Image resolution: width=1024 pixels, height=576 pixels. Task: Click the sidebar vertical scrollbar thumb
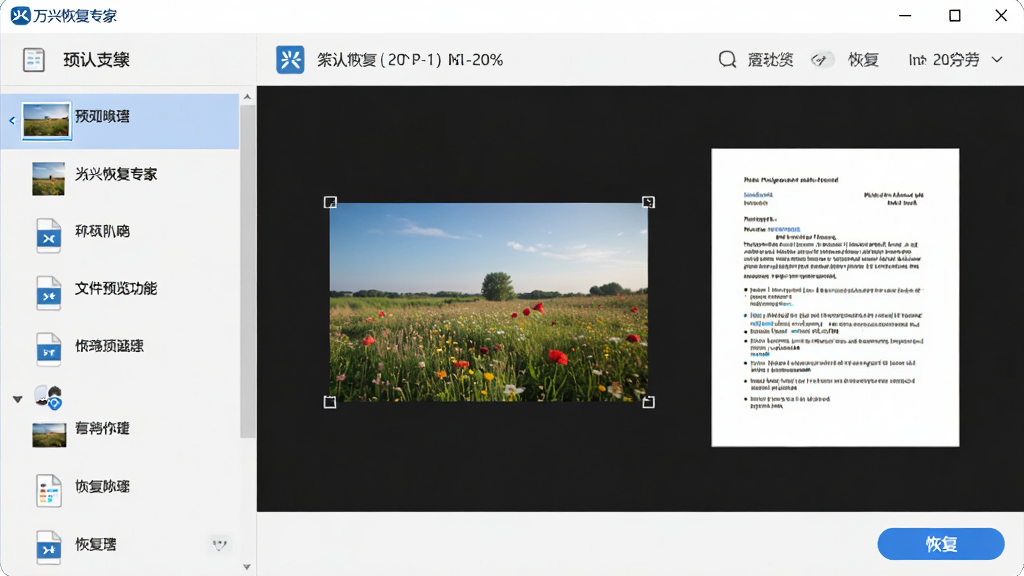tap(247, 271)
